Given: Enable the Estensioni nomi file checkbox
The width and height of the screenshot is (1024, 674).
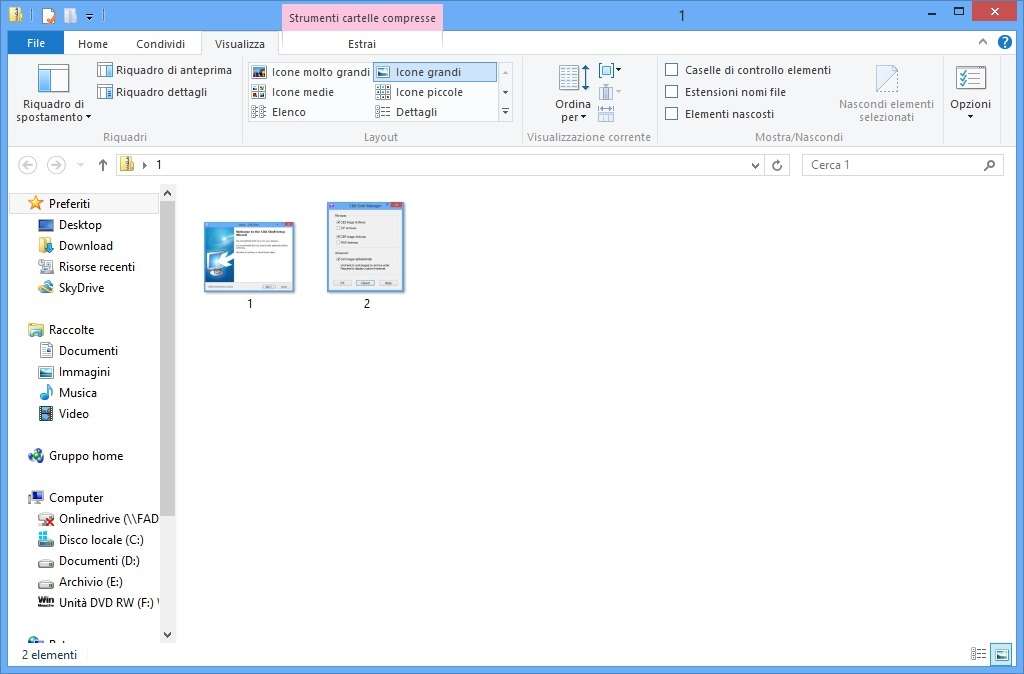Looking at the screenshot, I should tap(671, 91).
